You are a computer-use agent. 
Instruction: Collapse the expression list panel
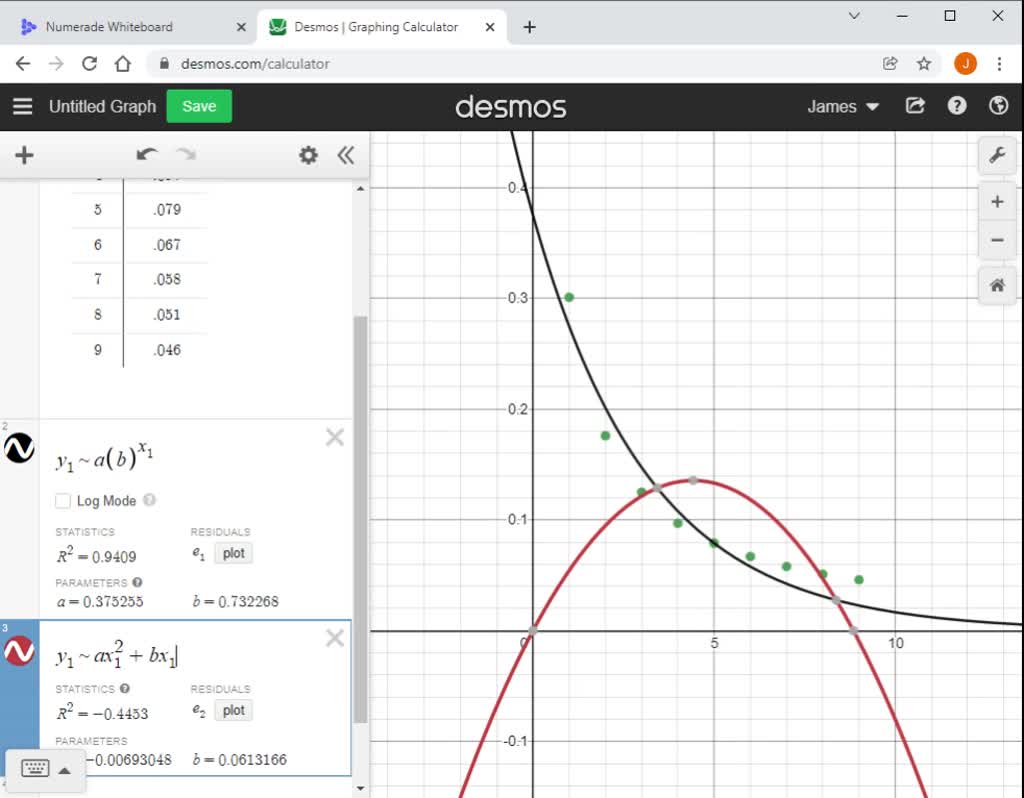346,155
